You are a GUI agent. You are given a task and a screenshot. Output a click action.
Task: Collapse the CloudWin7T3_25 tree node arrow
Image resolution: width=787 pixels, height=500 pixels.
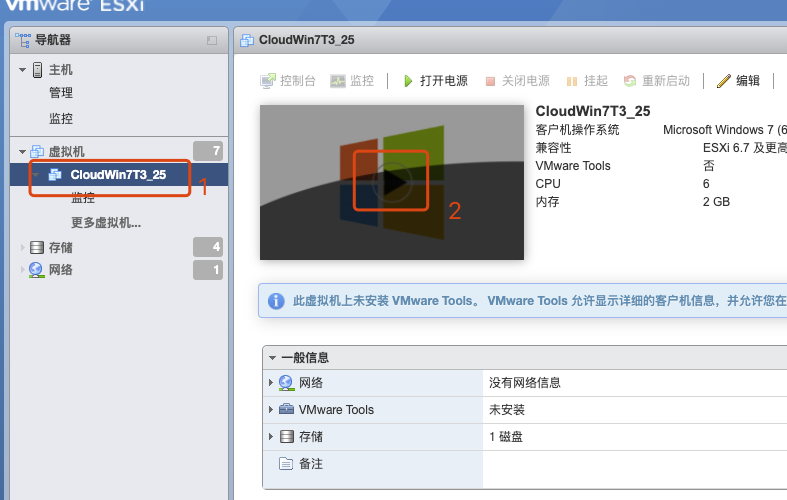[x=36, y=175]
